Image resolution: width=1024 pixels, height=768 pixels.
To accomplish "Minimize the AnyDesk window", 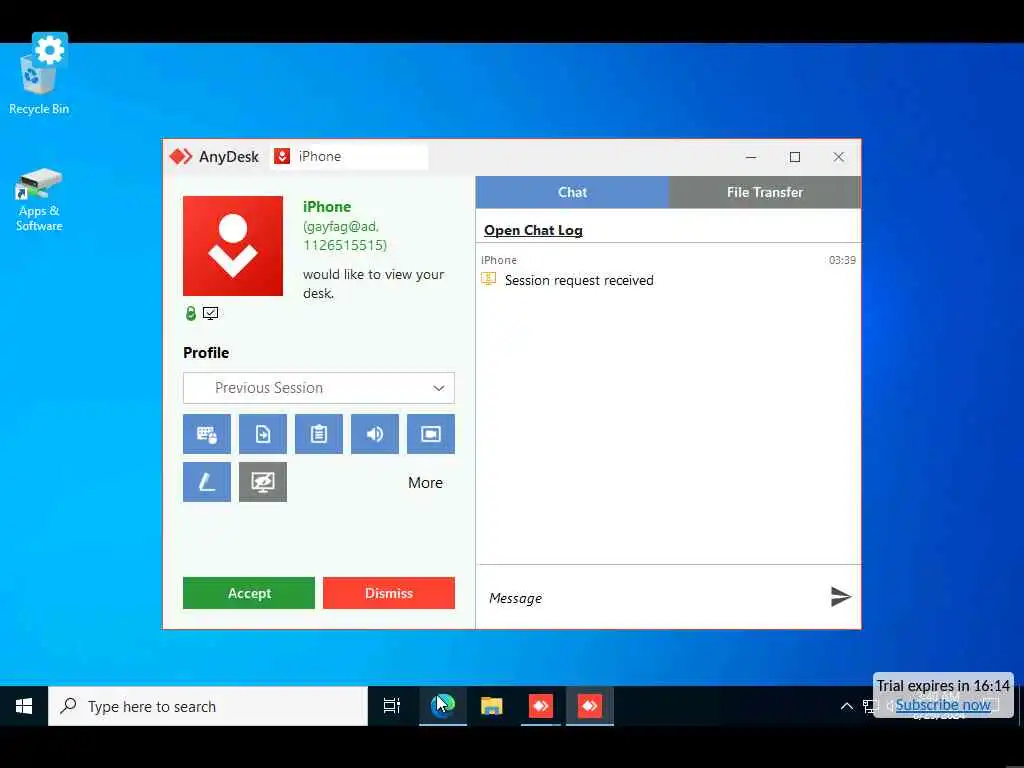I will pos(751,157).
